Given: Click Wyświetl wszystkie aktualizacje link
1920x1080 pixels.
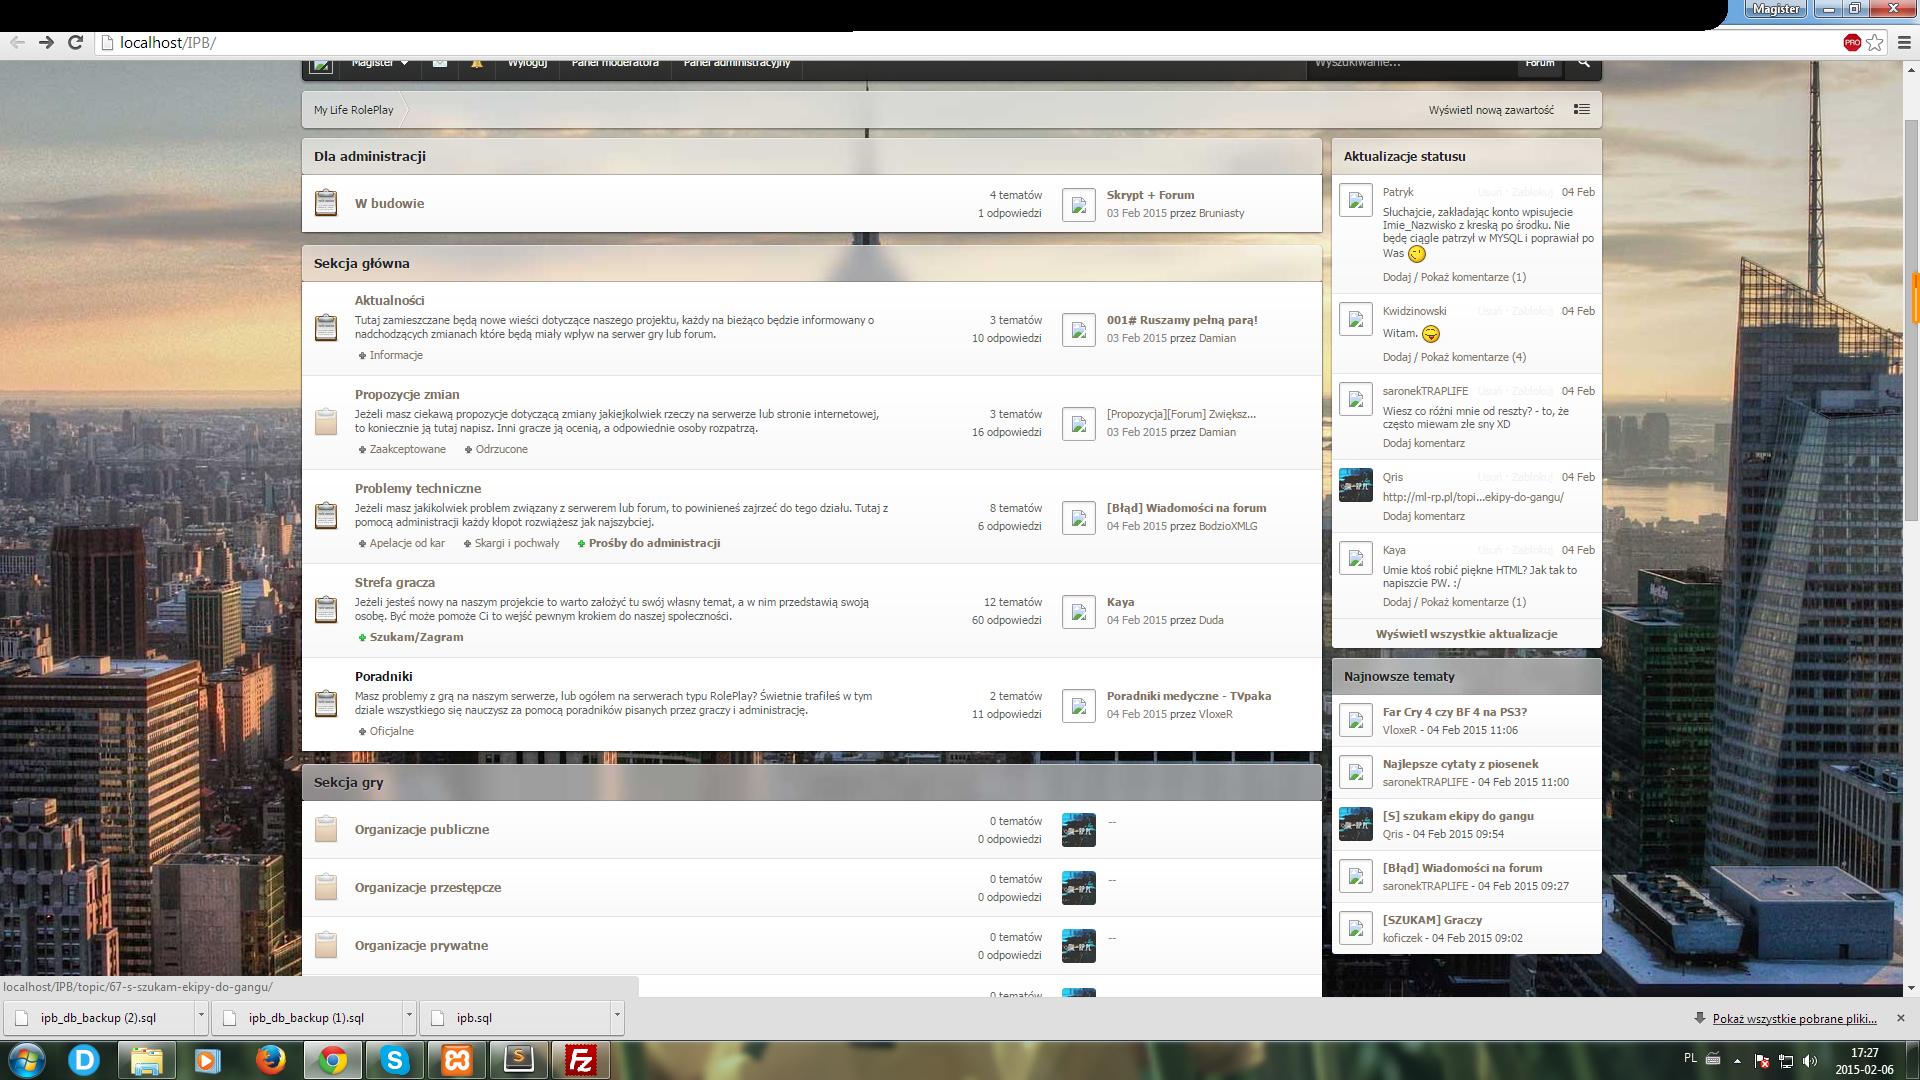Looking at the screenshot, I should tap(1466, 634).
